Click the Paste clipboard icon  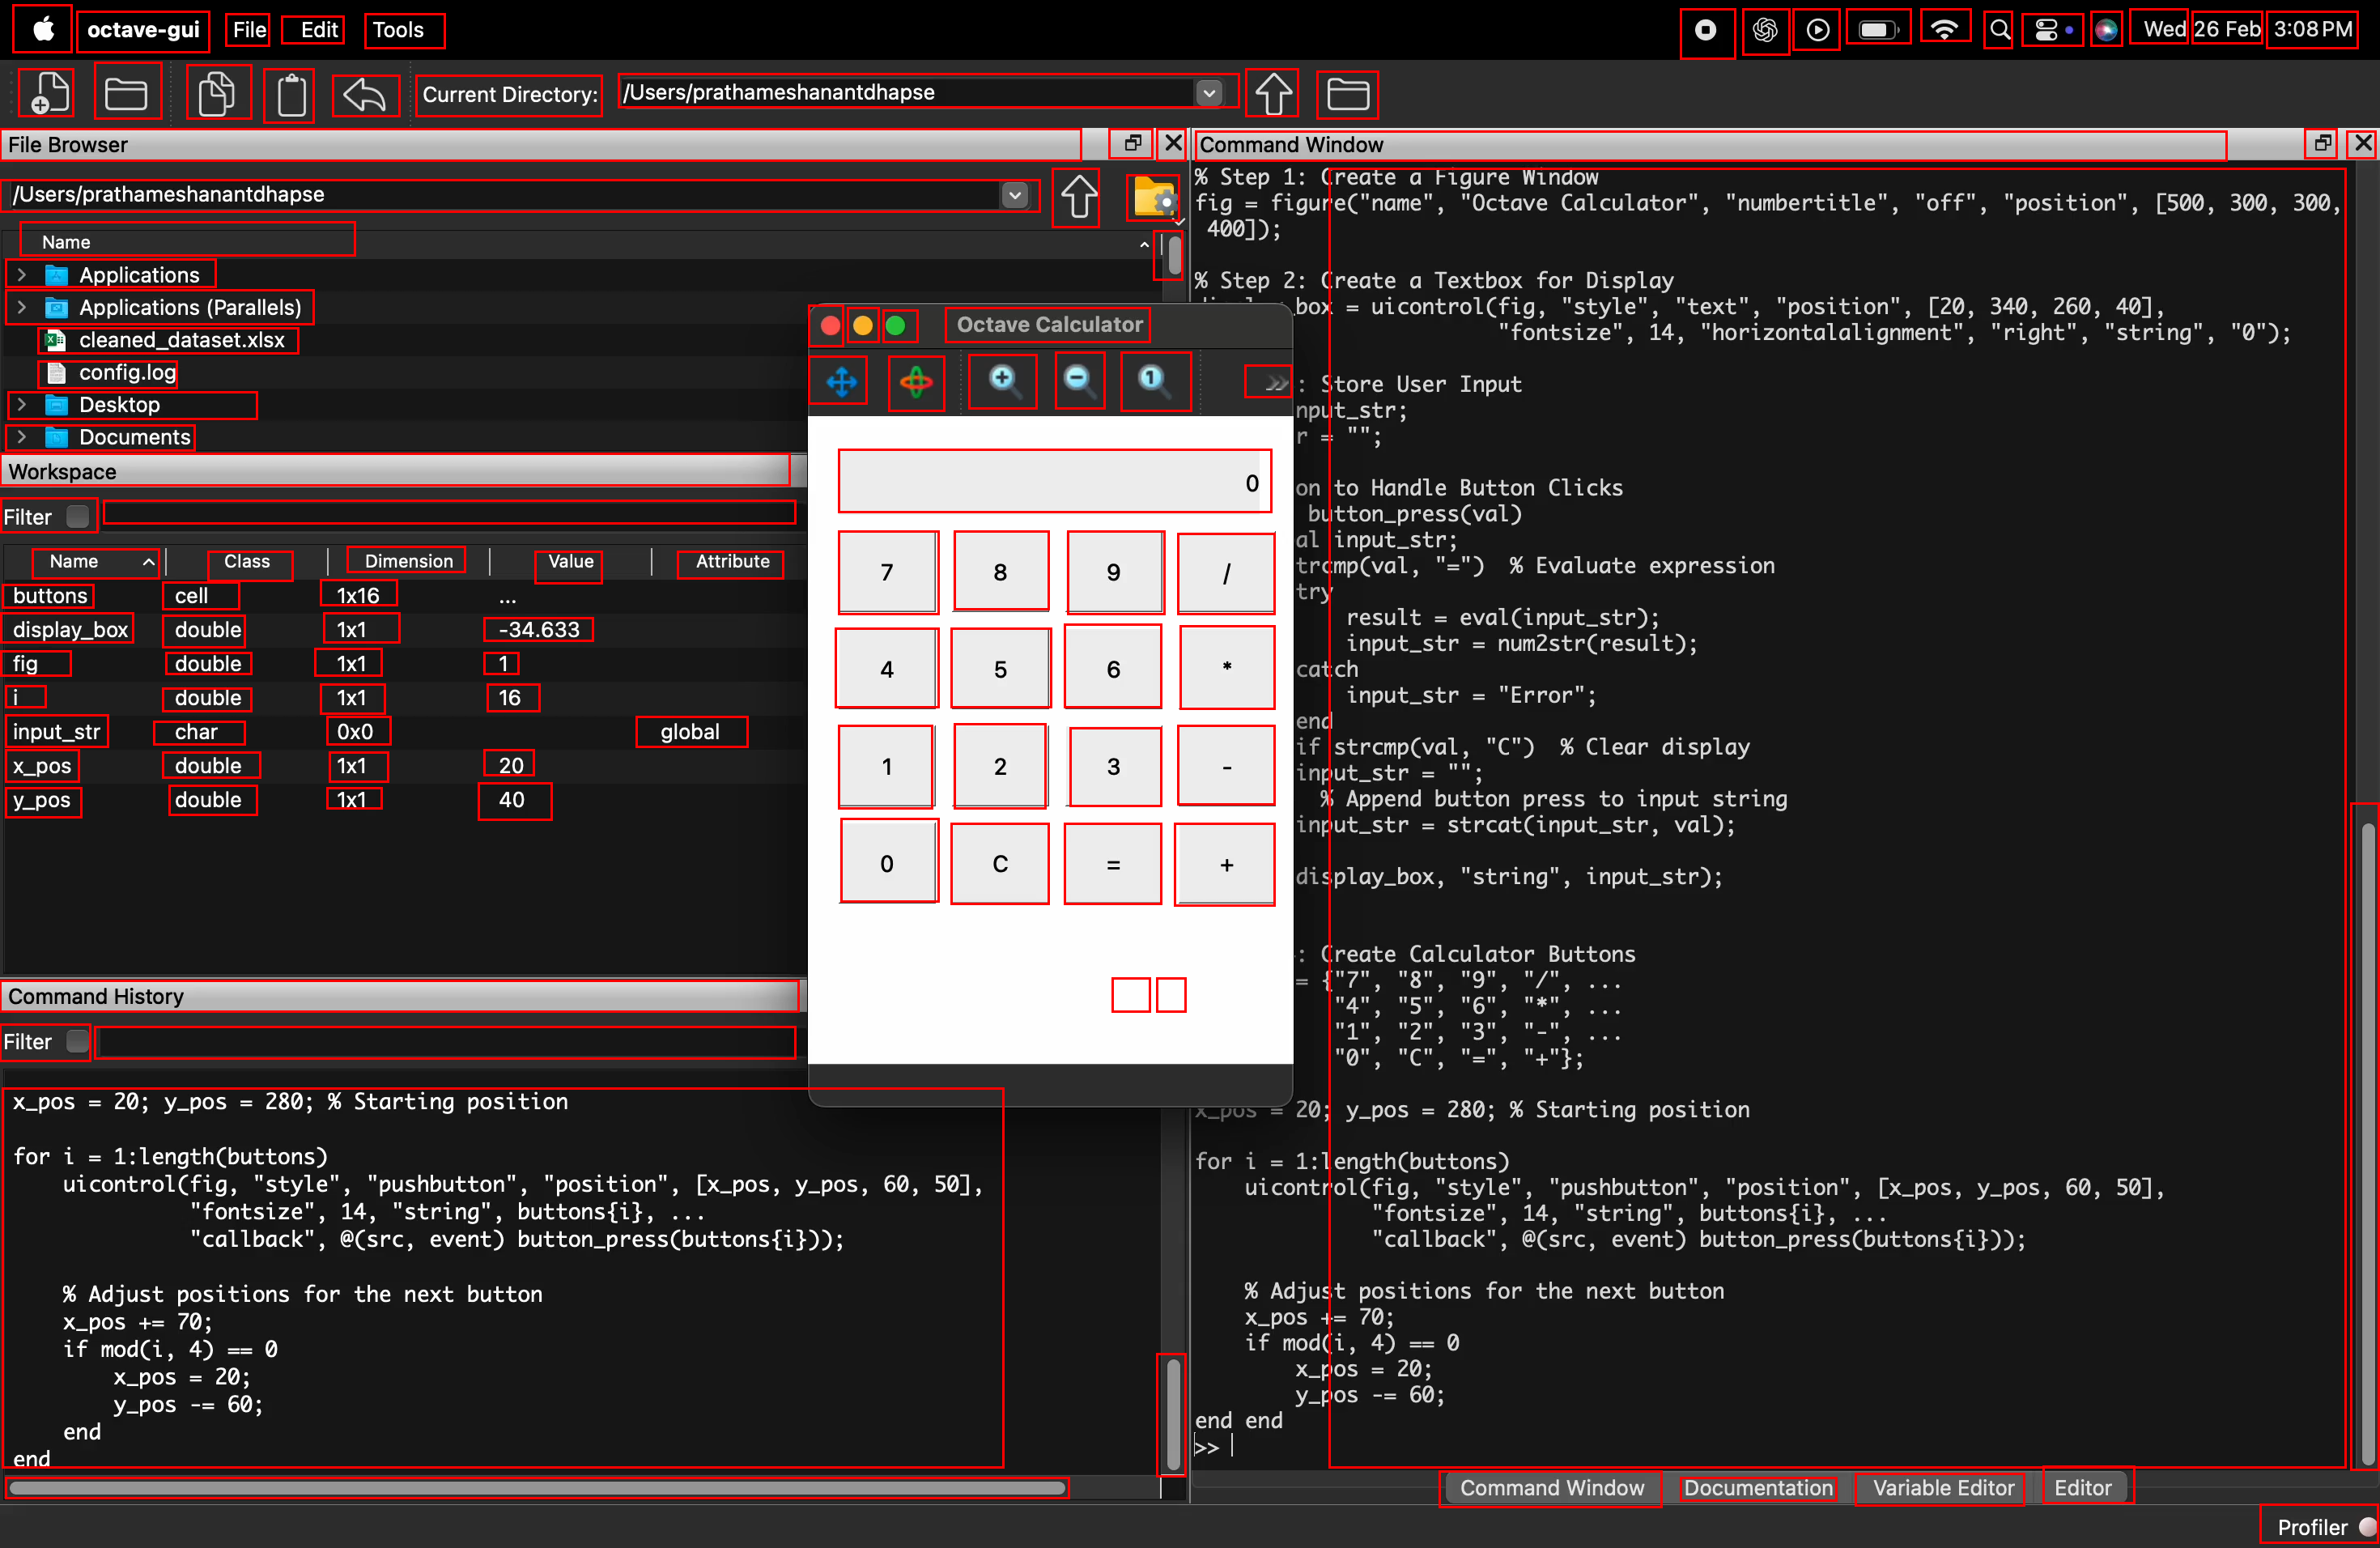[x=291, y=95]
